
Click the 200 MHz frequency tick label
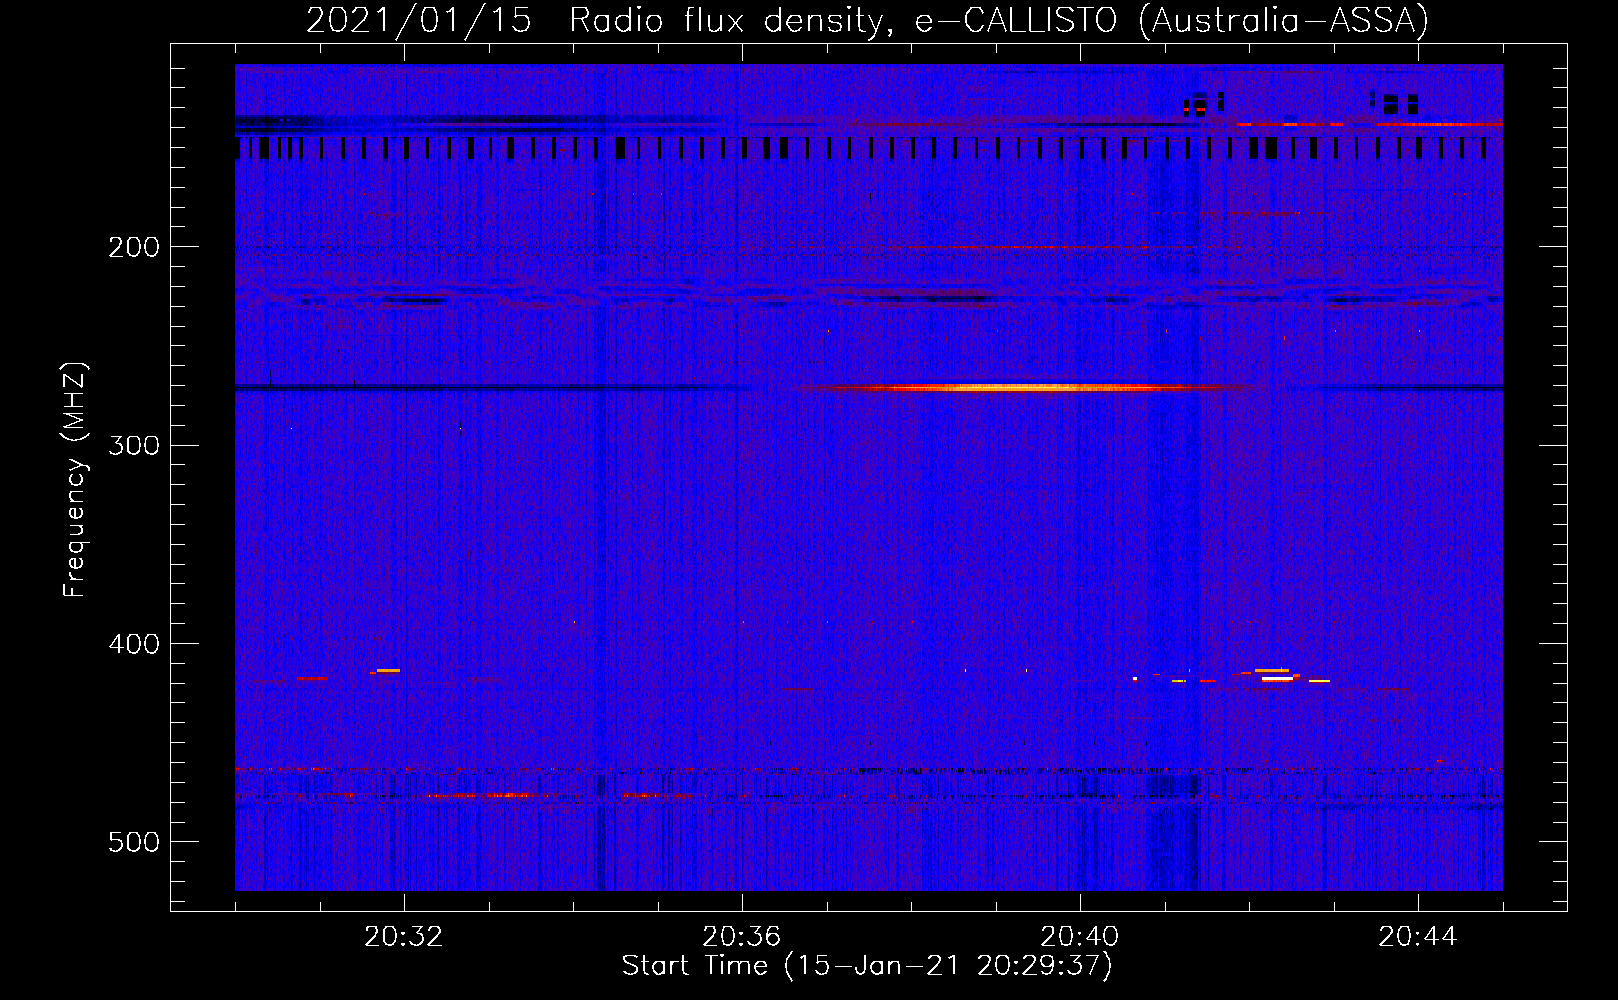[134, 247]
